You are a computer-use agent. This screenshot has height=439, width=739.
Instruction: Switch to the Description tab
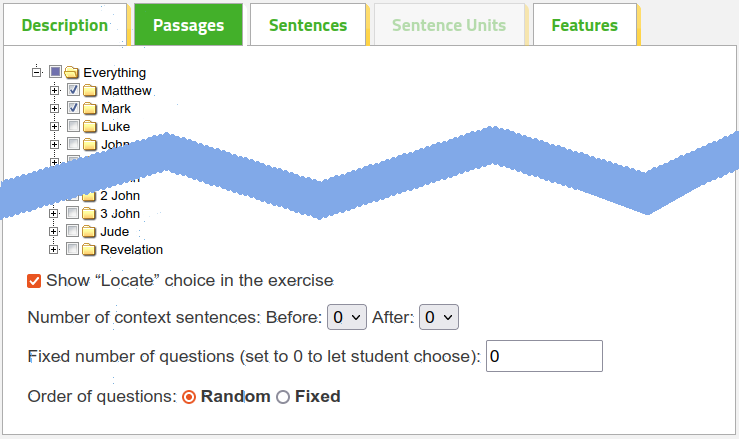pos(65,25)
